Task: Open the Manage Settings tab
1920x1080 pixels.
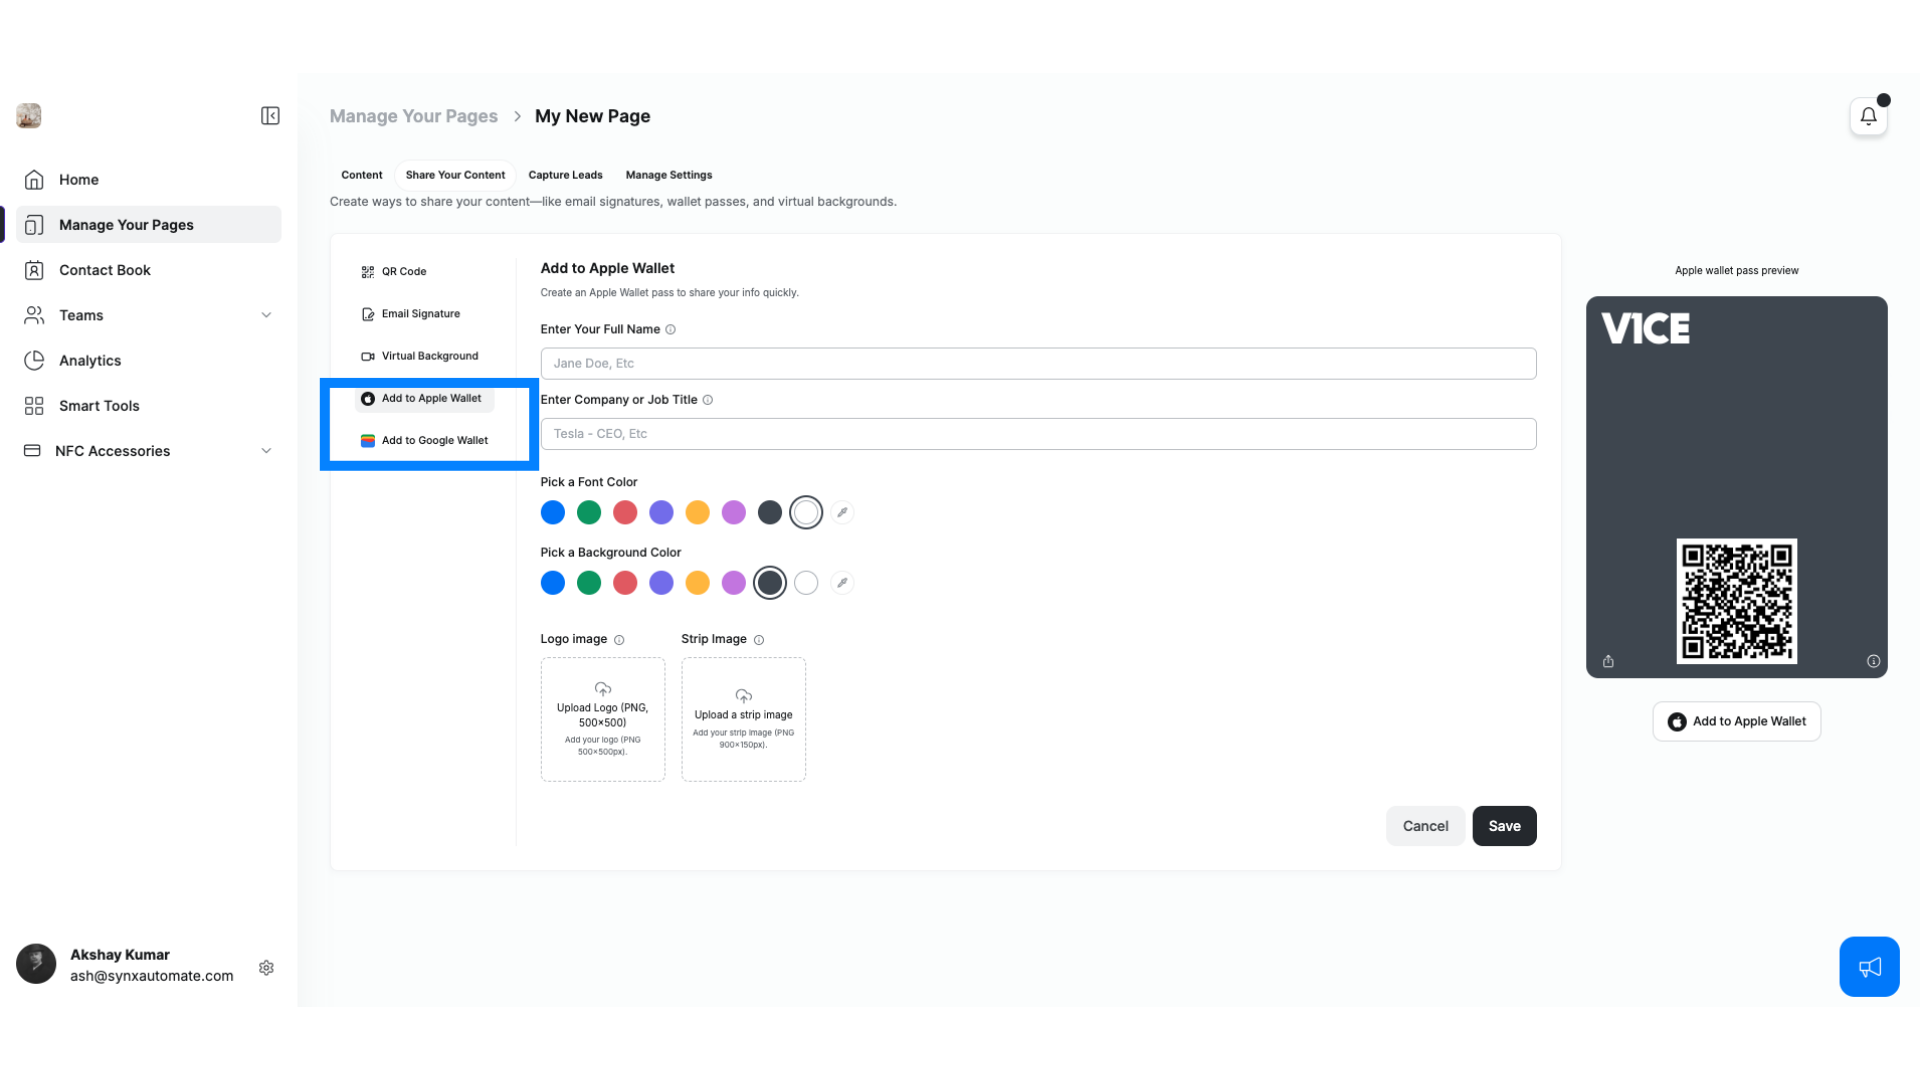Action: pyautogui.click(x=669, y=175)
